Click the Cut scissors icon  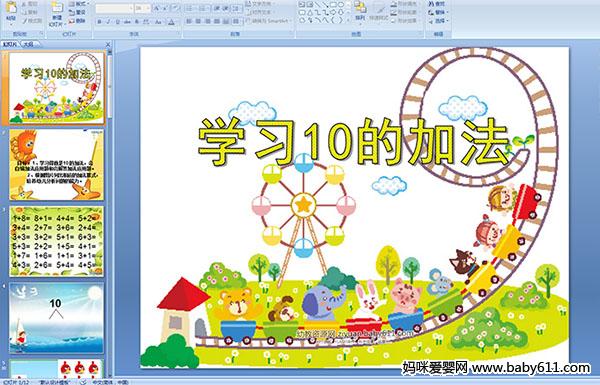[24, 3]
